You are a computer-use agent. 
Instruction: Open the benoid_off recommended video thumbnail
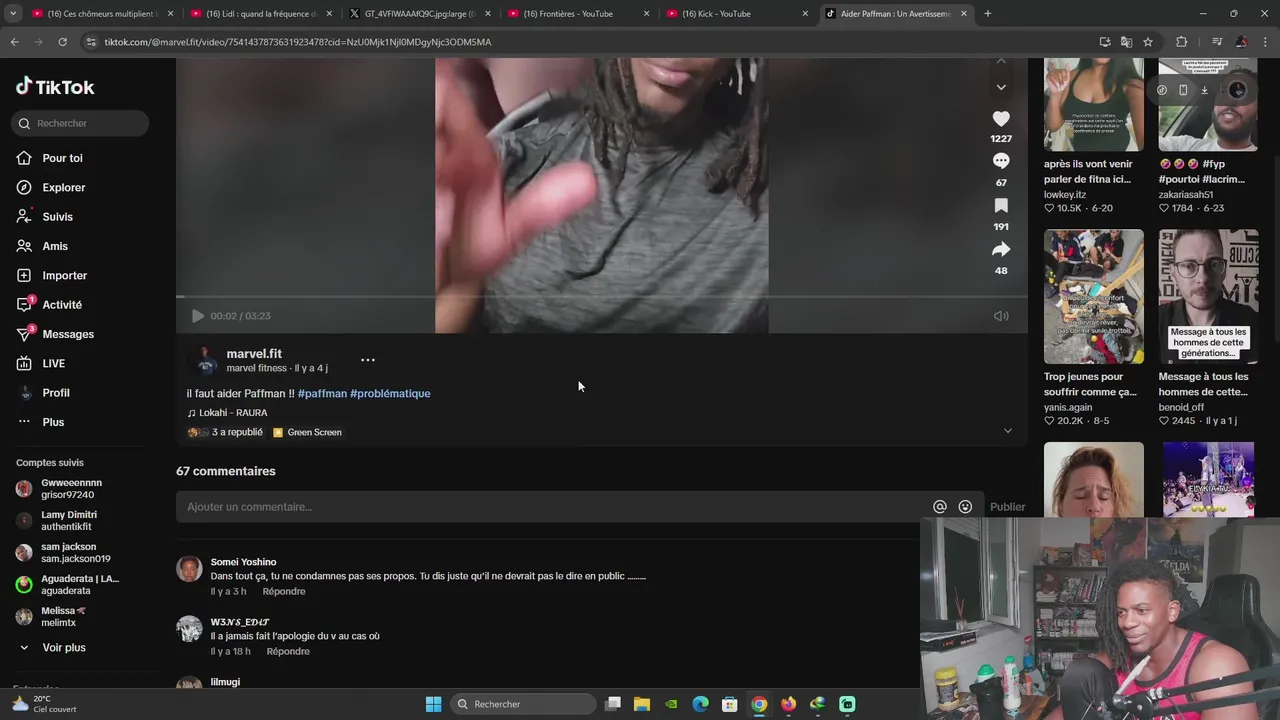[x=1208, y=297]
